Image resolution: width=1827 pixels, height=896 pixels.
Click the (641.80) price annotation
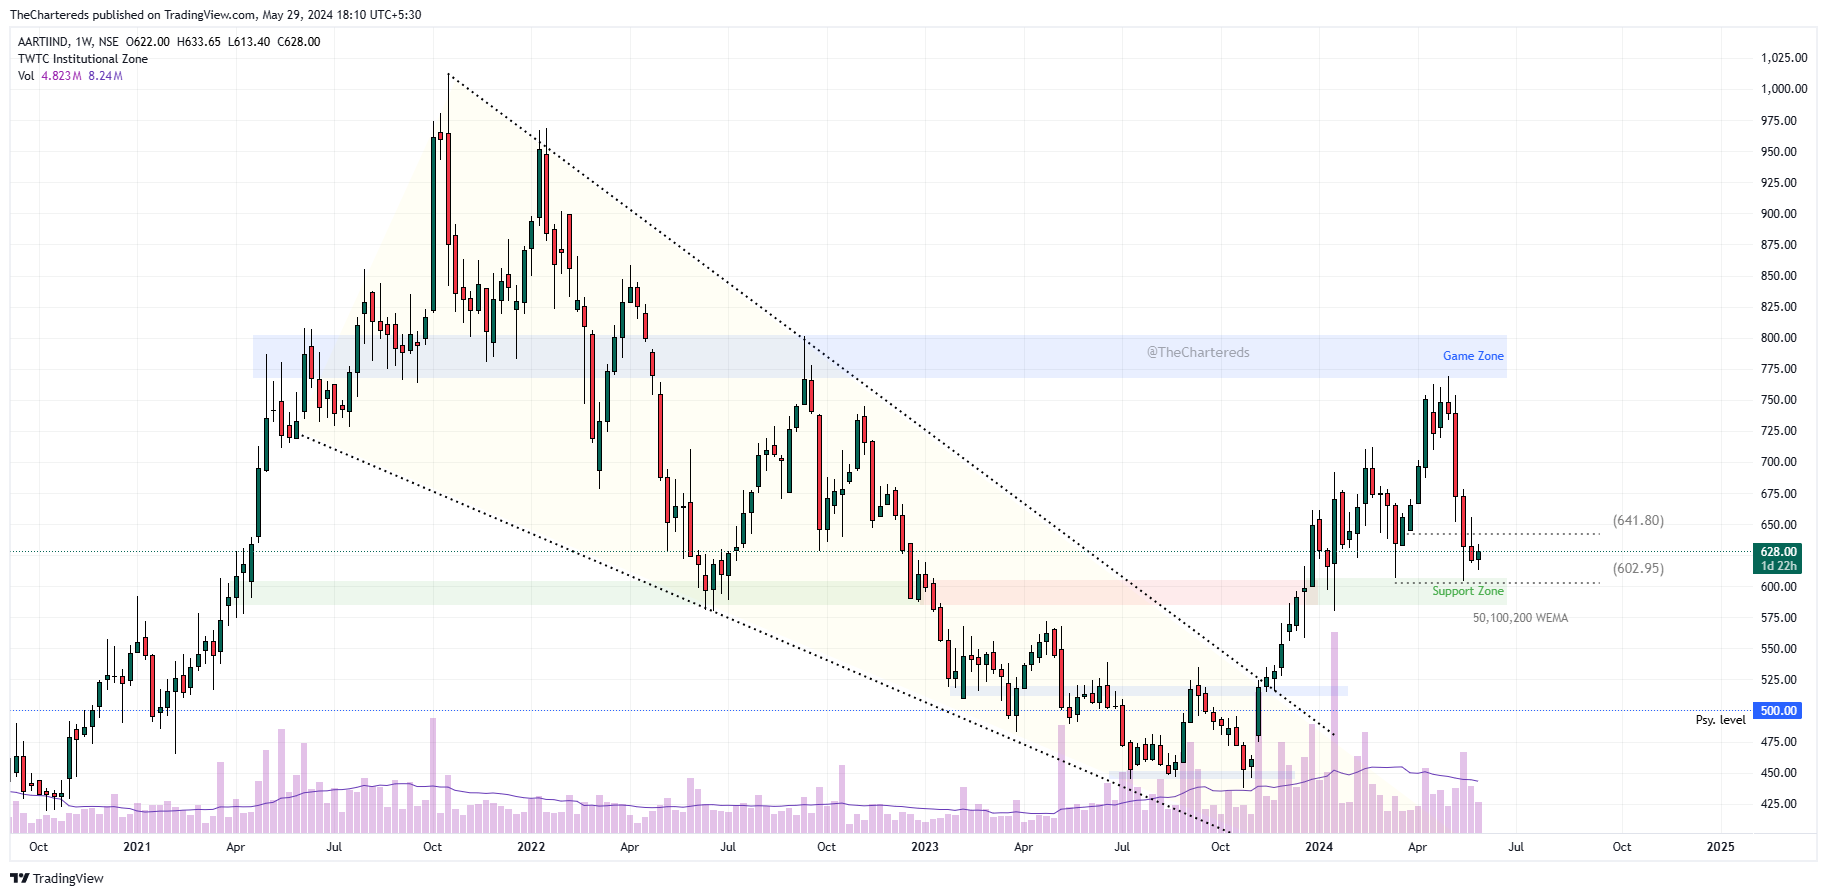(1638, 521)
